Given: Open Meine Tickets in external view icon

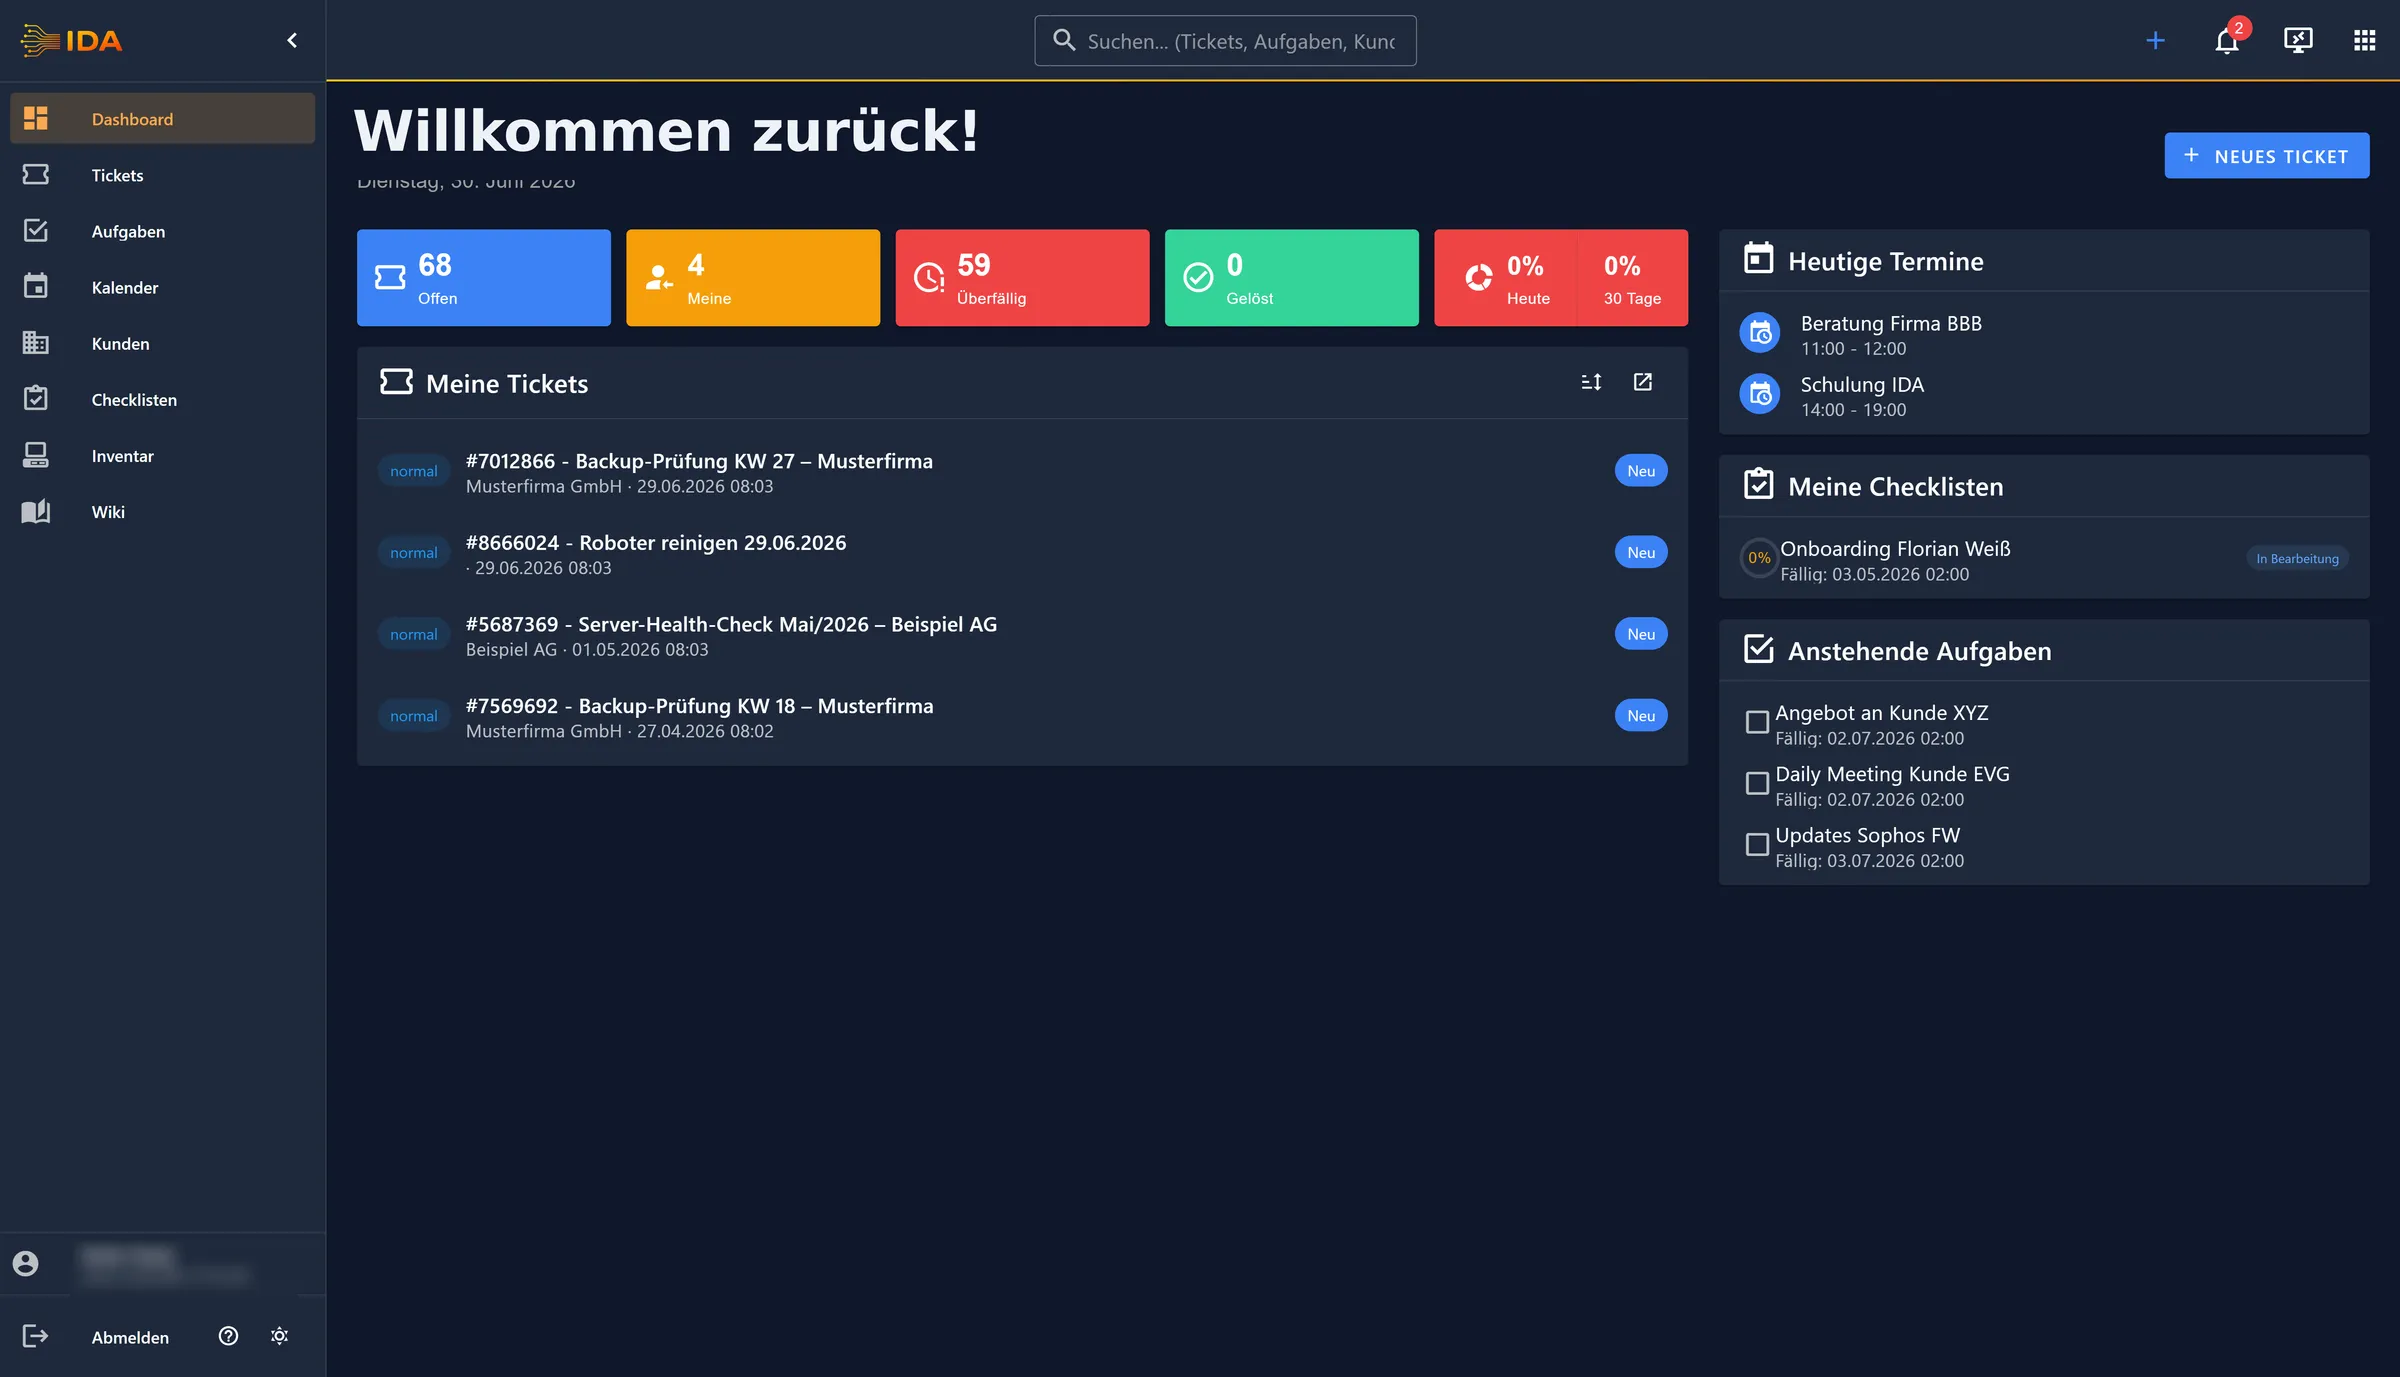Looking at the screenshot, I should click(1643, 382).
